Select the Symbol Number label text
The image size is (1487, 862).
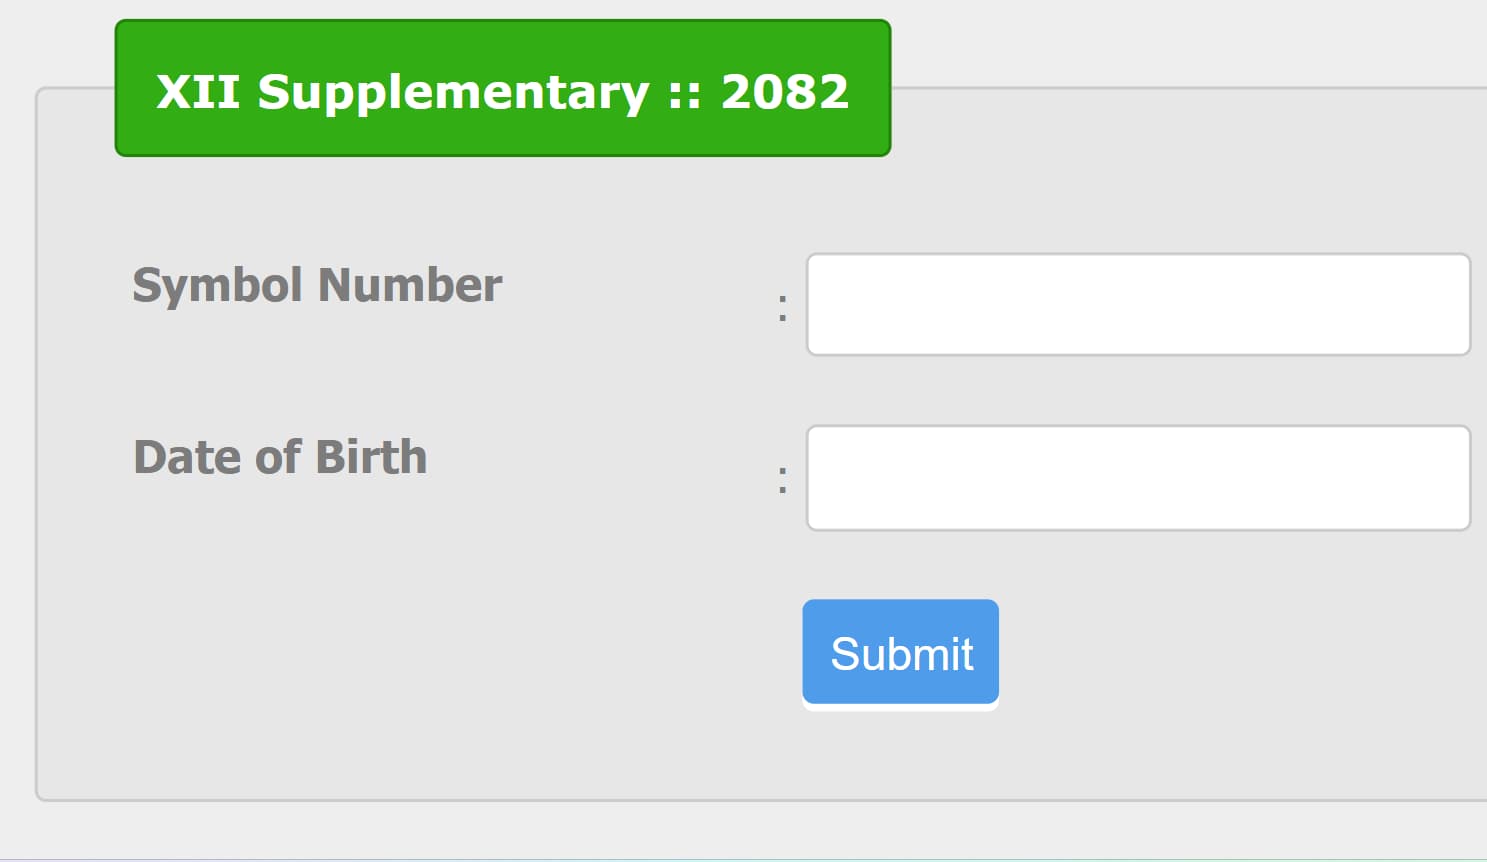317,285
